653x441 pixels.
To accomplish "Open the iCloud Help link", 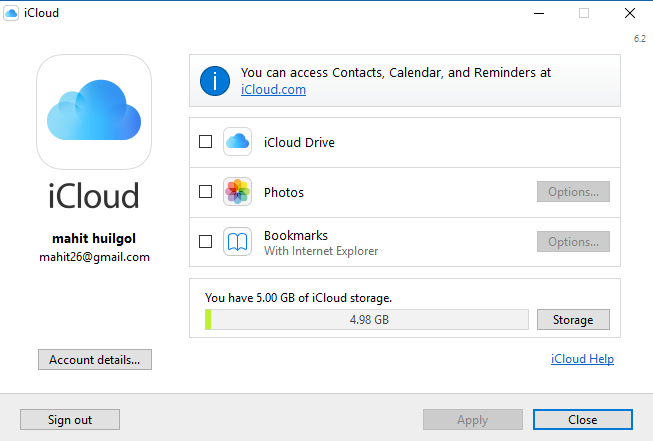I will [582, 359].
